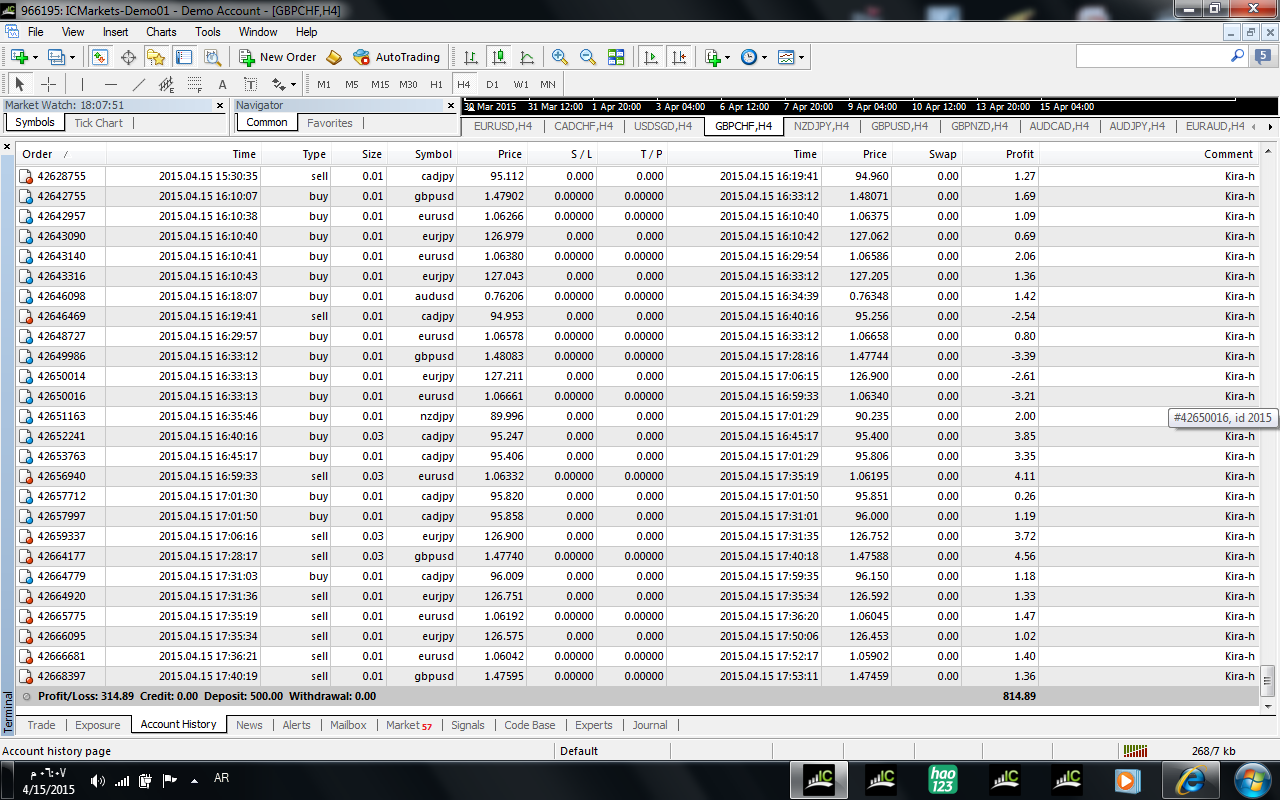
Task: Switch timeframe to MN
Action: pos(548,84)
